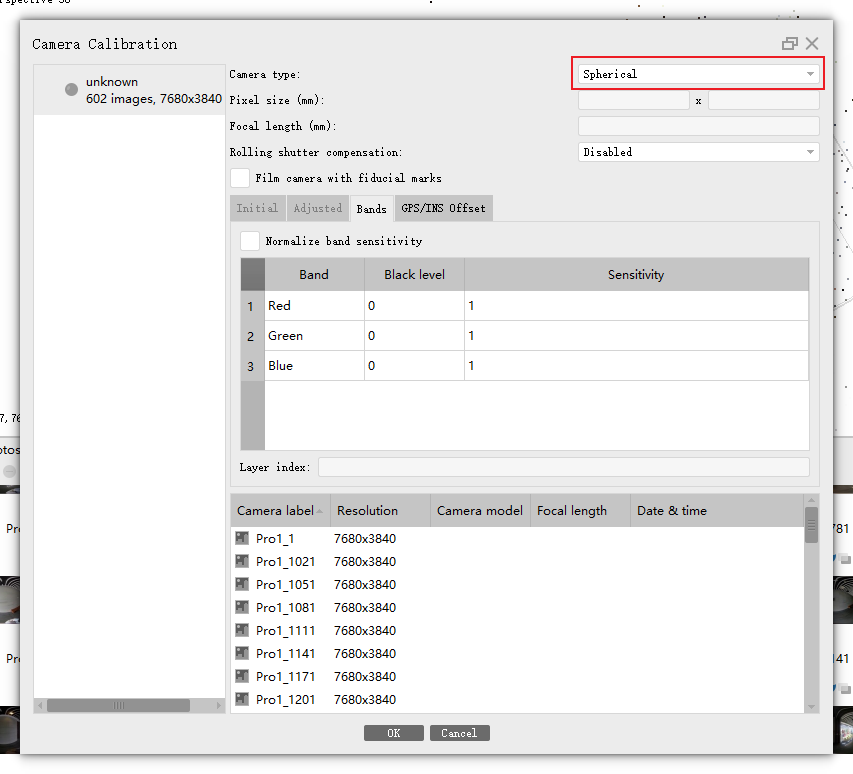Switch to the Initial tab

click(257, 208)
